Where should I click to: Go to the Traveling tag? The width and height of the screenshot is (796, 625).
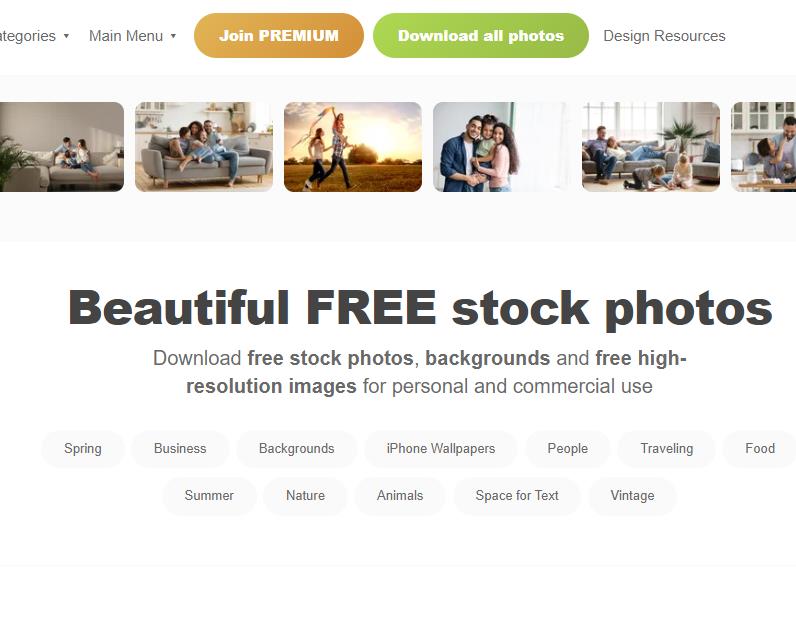pos(667,449)
